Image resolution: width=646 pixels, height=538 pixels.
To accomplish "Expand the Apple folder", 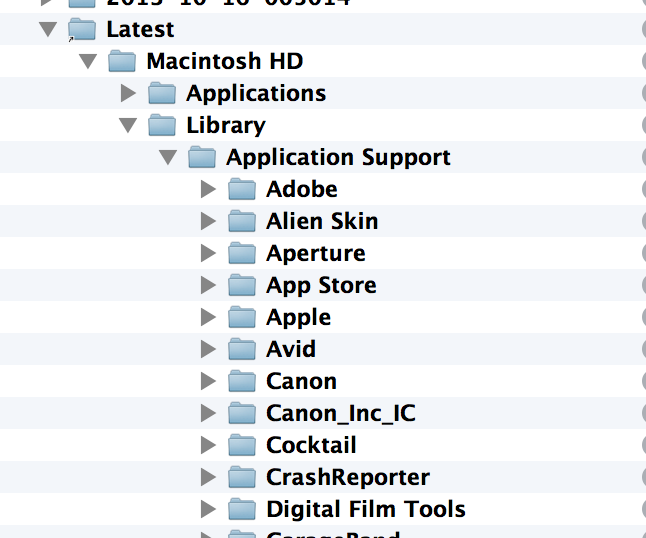I will pos(208,317).
